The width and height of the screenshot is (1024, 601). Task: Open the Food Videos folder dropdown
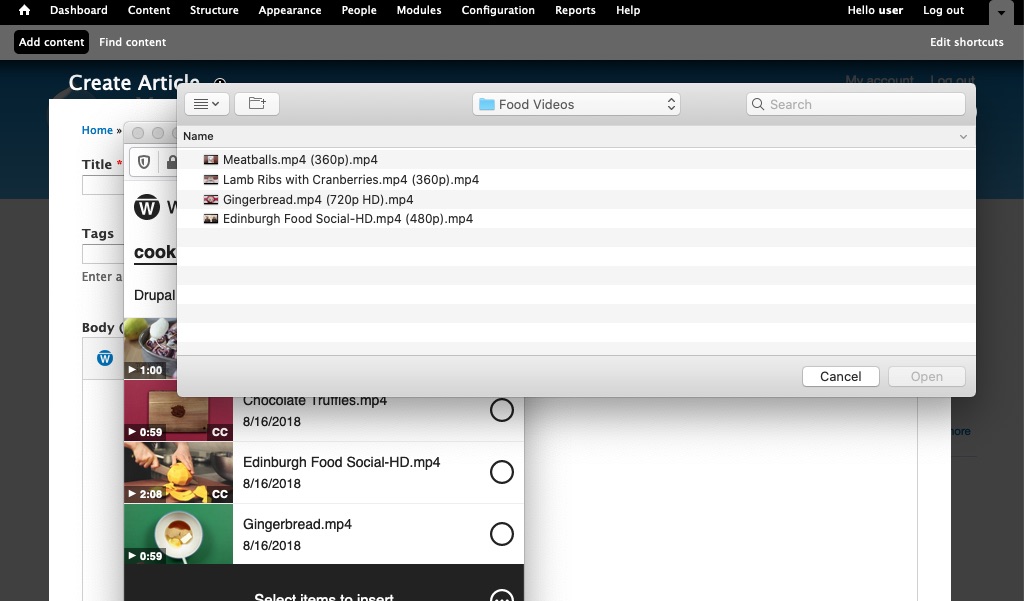point(577,103)
